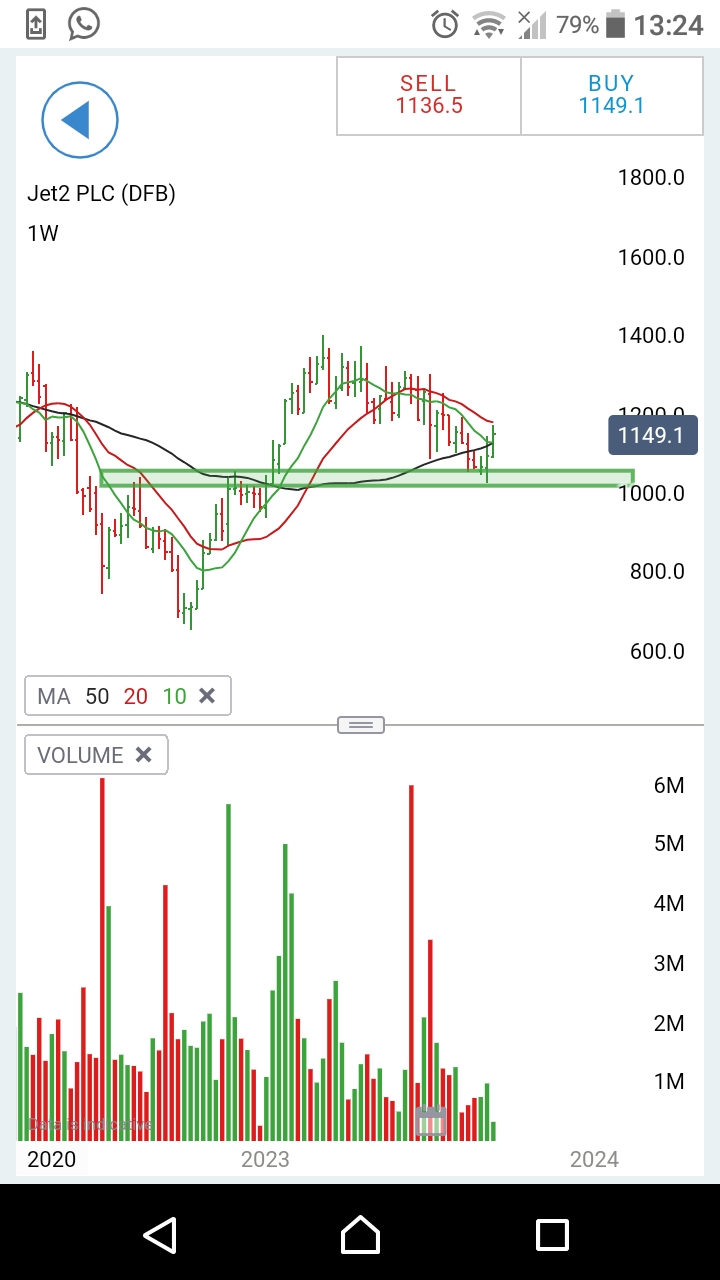Tap the Wi-Fi status icon
The height and width of the screenshot is (1280, 720).
click(x=489, y=25)
